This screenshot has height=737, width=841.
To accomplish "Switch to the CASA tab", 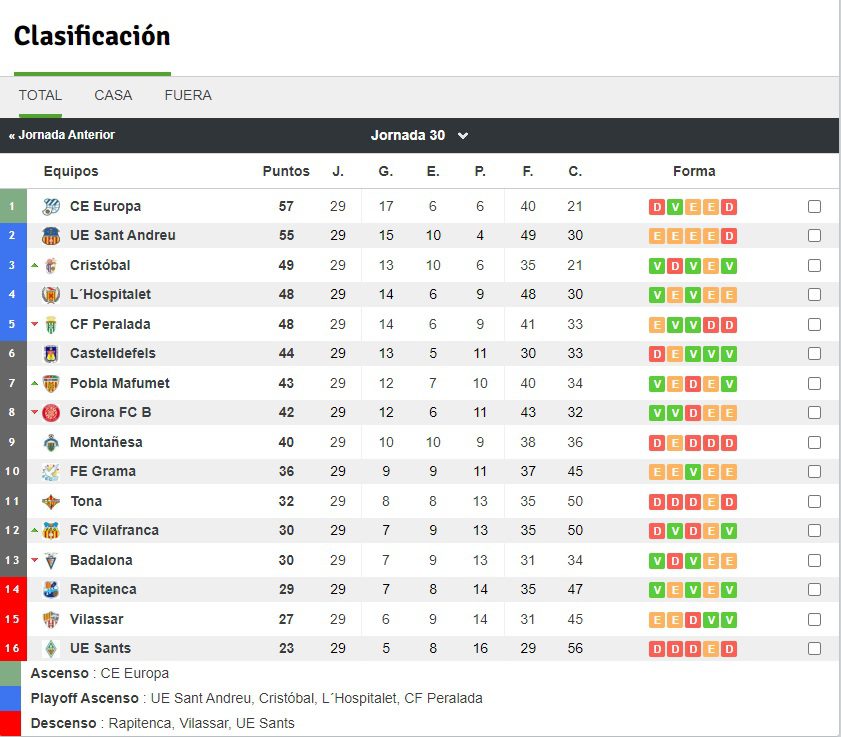I will (x=113, y=95).
